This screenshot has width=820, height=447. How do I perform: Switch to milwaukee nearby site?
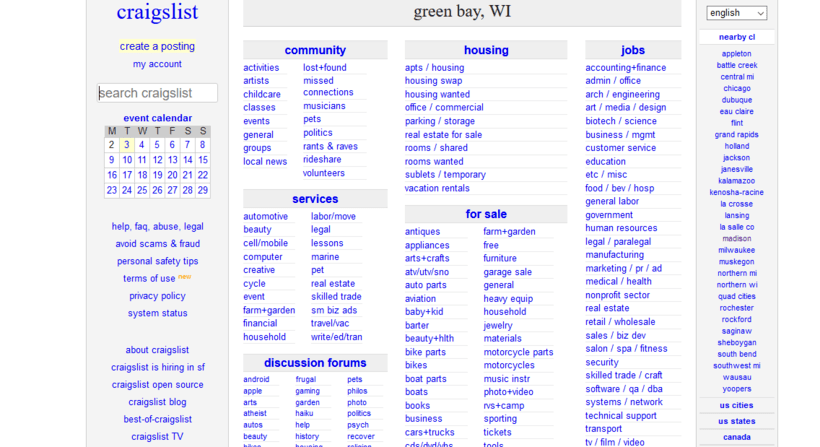coord(736,250)
